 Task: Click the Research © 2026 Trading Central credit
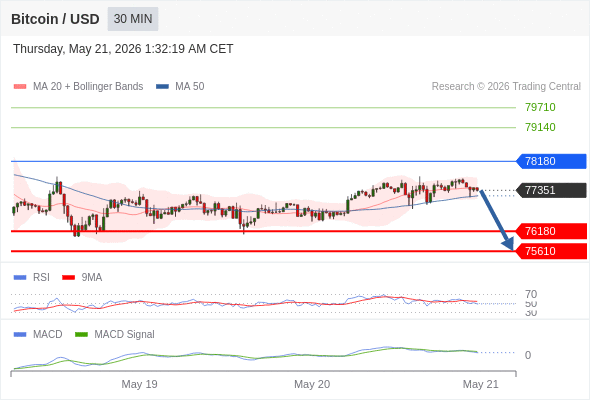[506, 87]
